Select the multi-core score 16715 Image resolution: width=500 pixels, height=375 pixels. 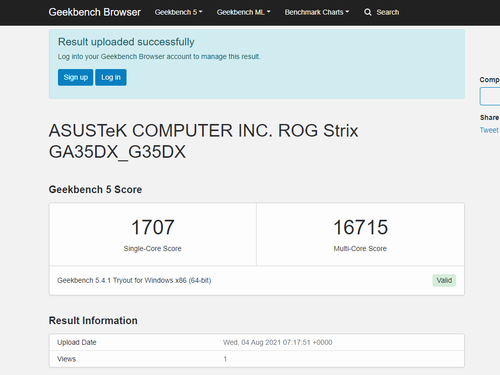[x=360, y=227]
